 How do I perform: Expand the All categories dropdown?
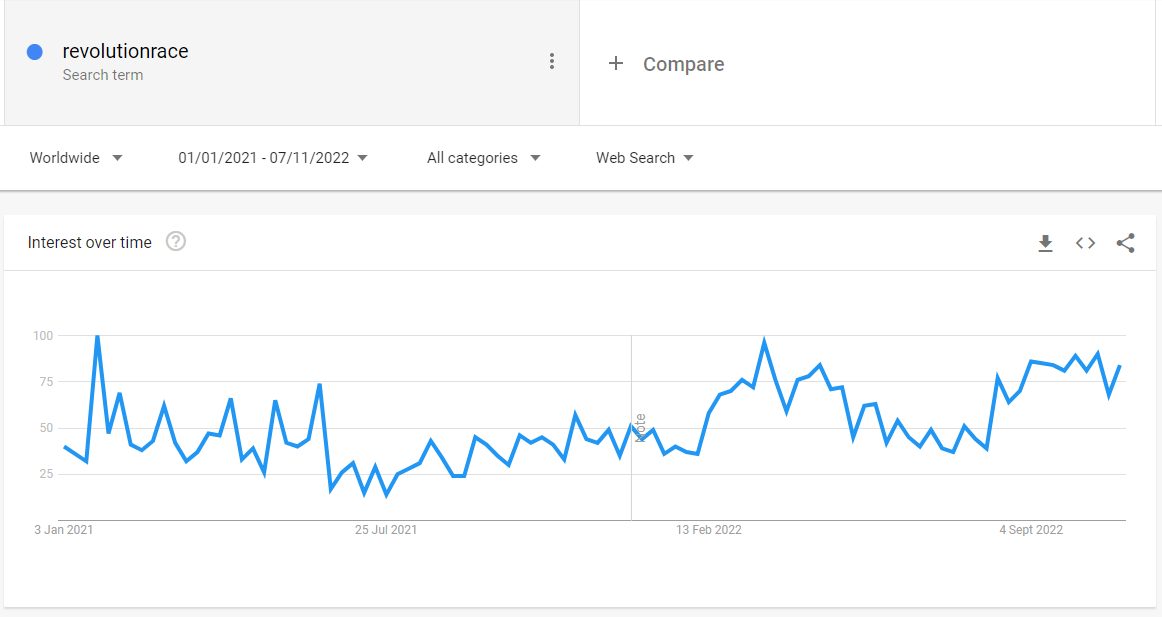click(483, 158)
